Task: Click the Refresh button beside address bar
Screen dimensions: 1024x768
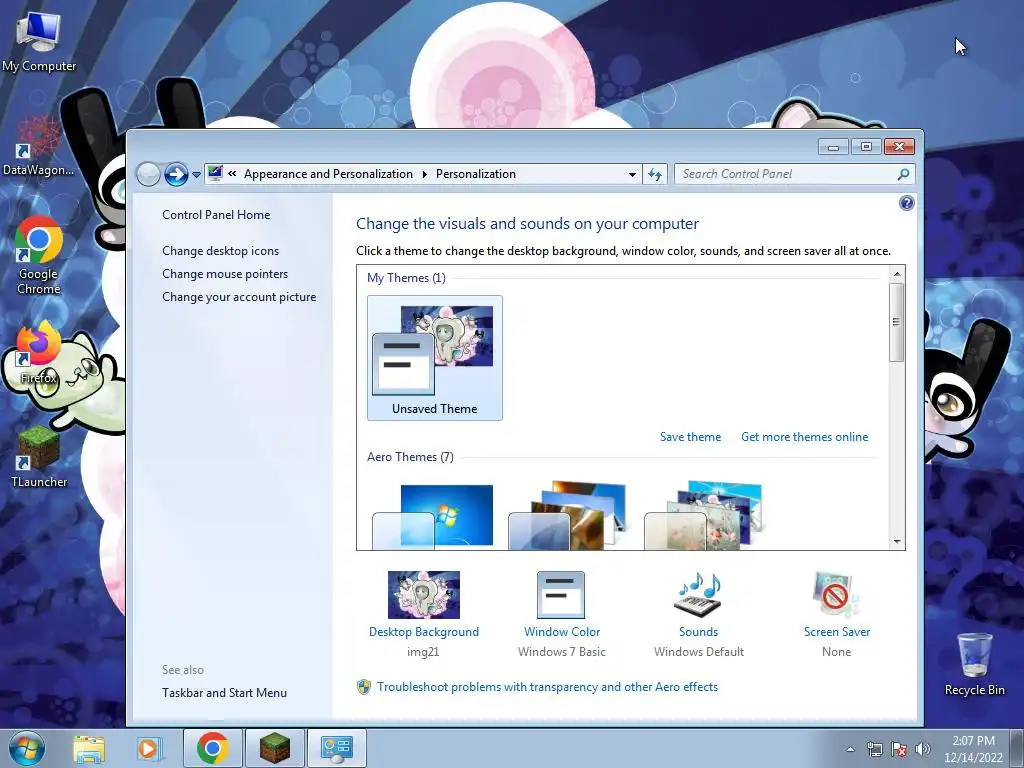Action: 654,174
